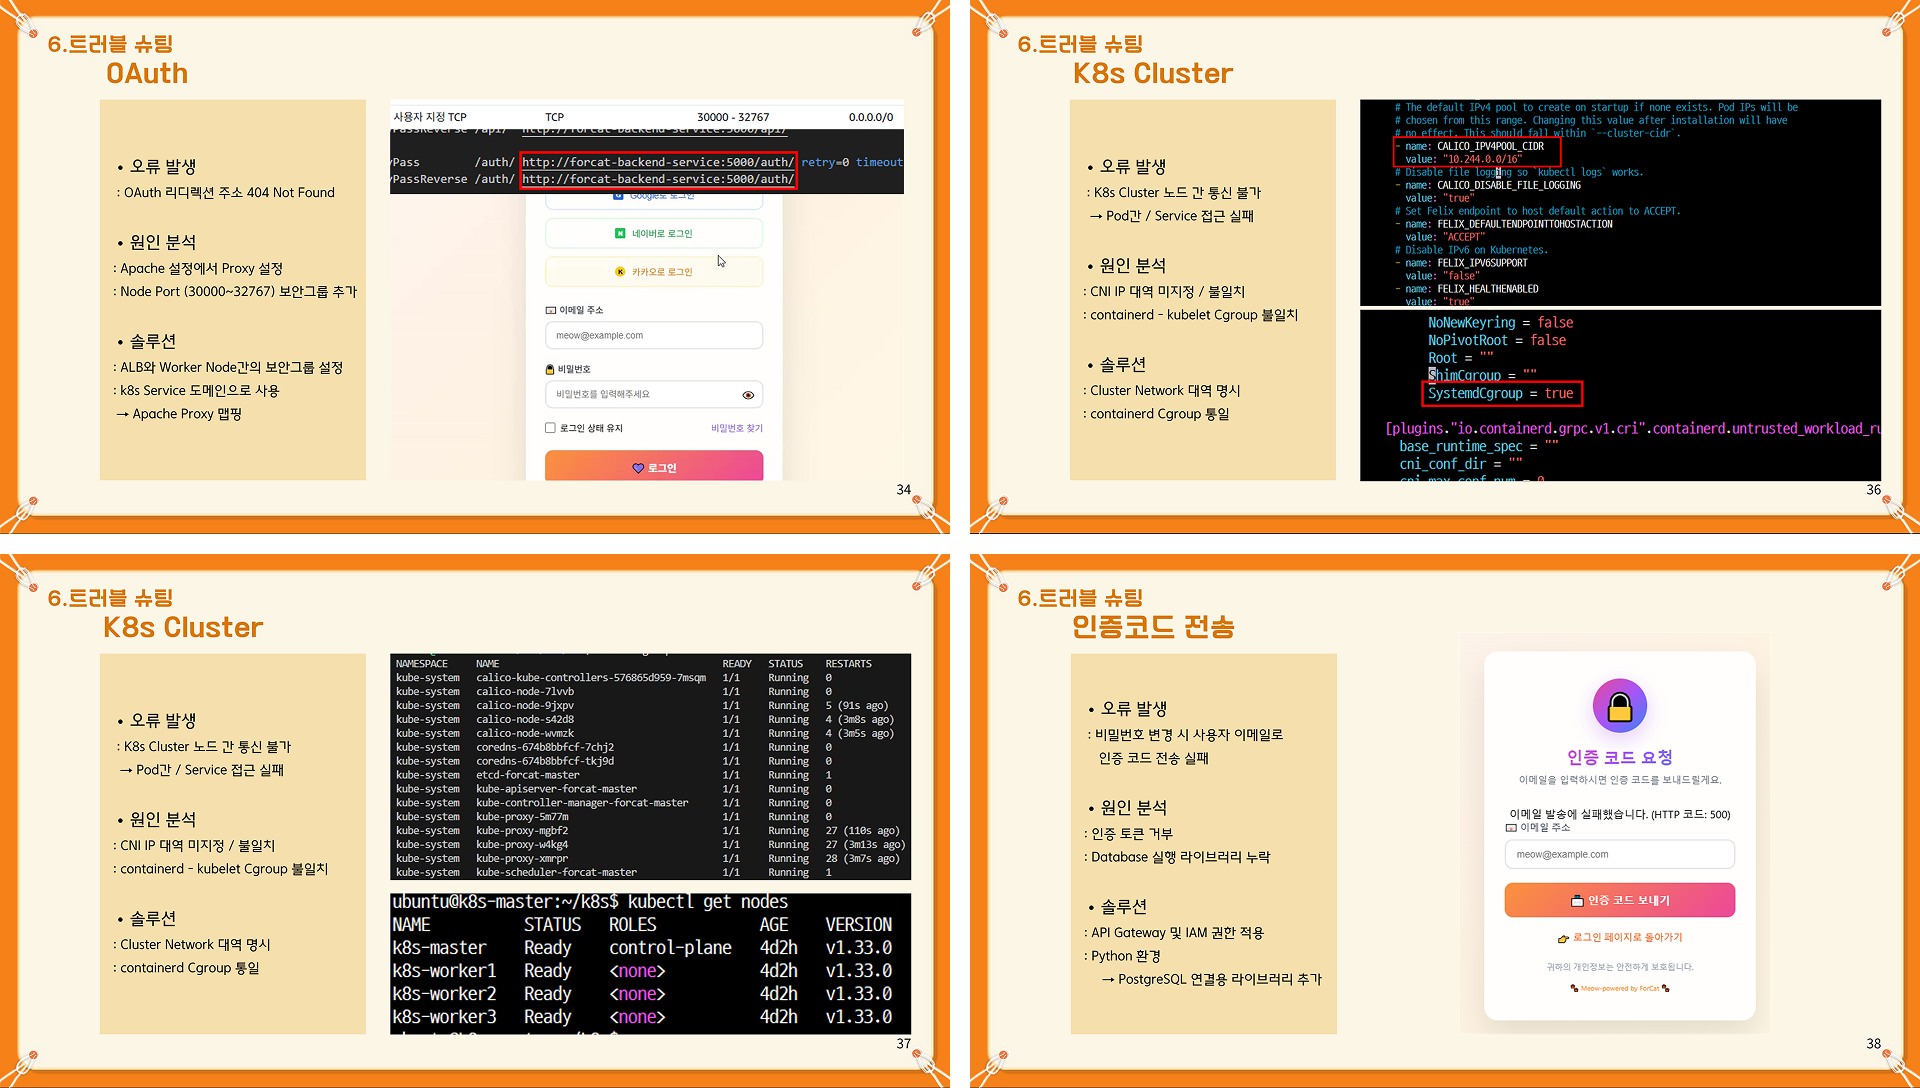The image size is (1920, 1088).
Task: Click the padlock icon beside 비밀번호 label
Action: [x=550, y=369]
